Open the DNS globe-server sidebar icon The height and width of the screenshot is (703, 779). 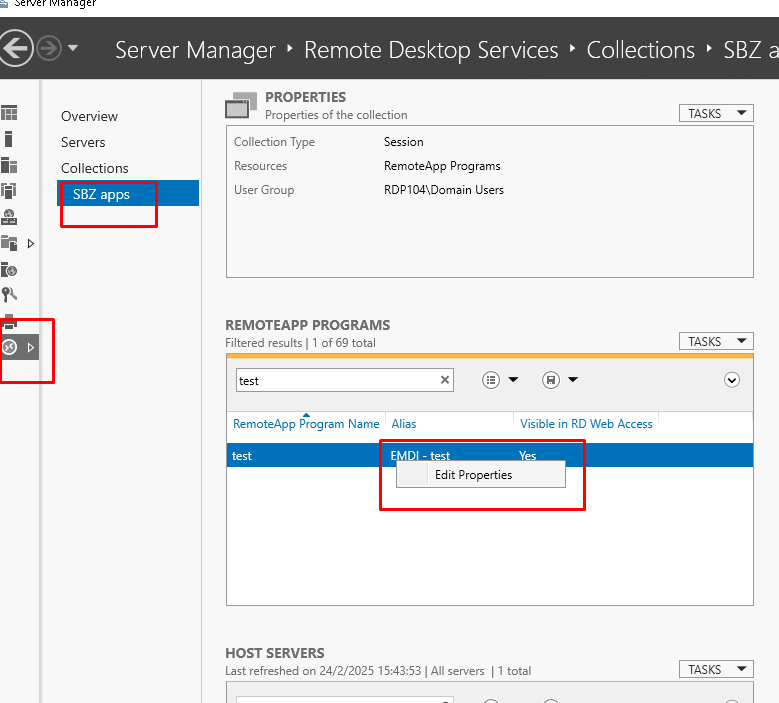pos(9,217)
